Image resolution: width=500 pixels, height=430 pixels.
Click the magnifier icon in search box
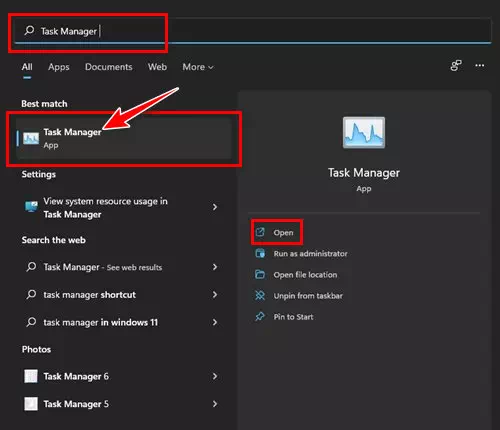pyautogui.click(x=29, y=31)
